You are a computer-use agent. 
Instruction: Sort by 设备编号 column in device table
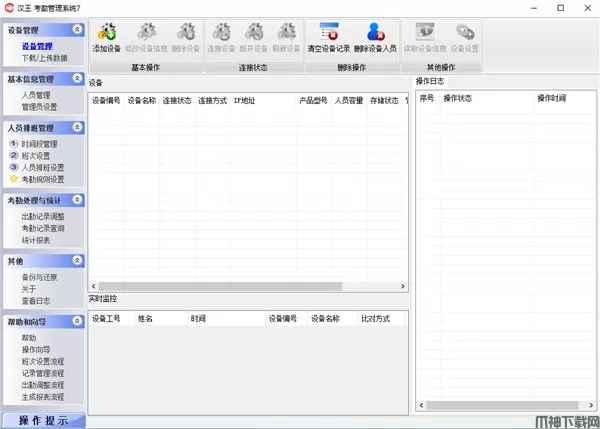point(106,101)
